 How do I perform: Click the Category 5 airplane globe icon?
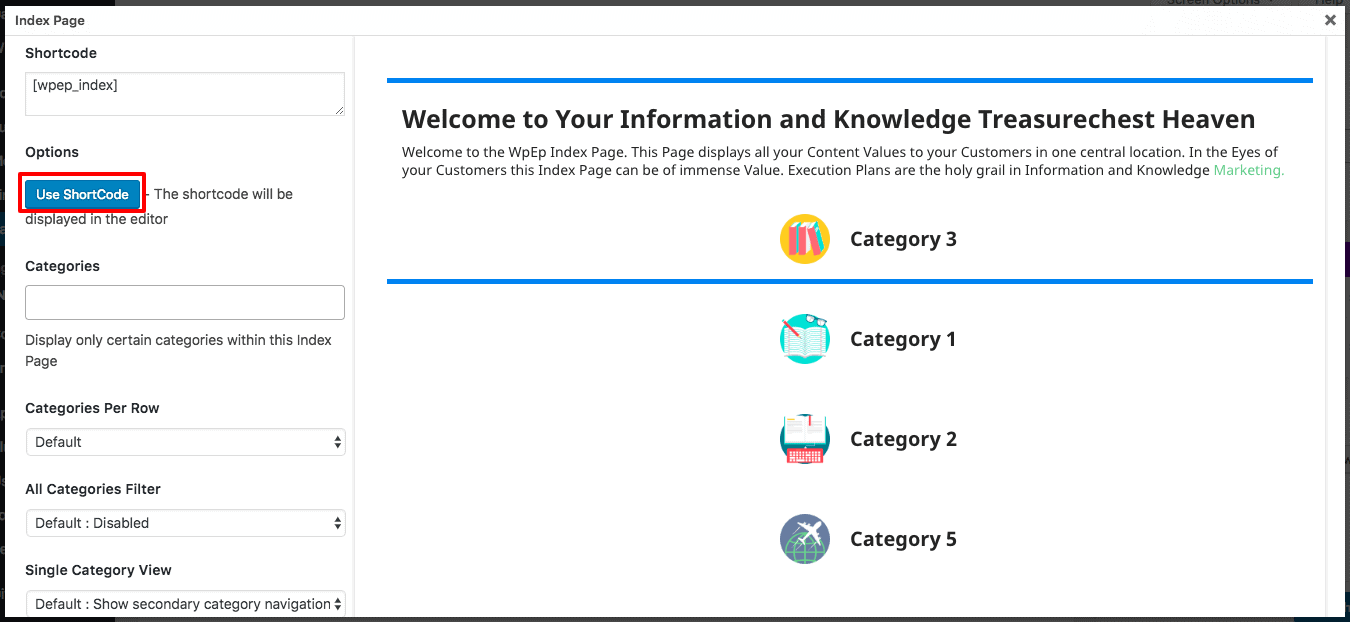click(x=805, y=539)
